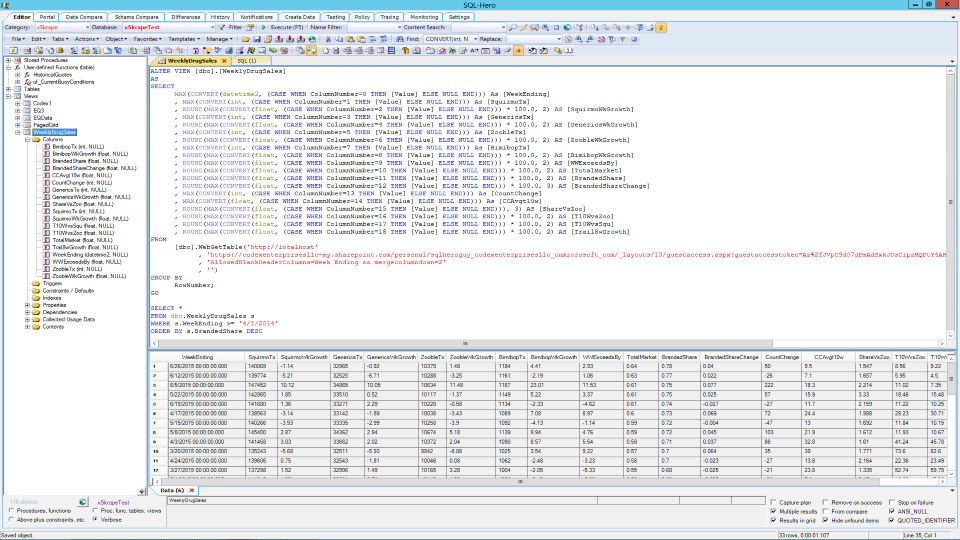Click the magnifier icon next to Content Search
The height and width of the screenshot is (540, 960).
[512, 28]
